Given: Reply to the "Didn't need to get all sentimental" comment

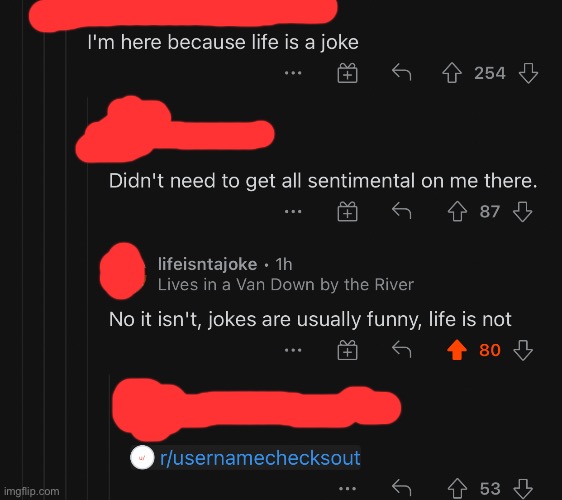Looking at the screenshot, I should coord(401,211).
